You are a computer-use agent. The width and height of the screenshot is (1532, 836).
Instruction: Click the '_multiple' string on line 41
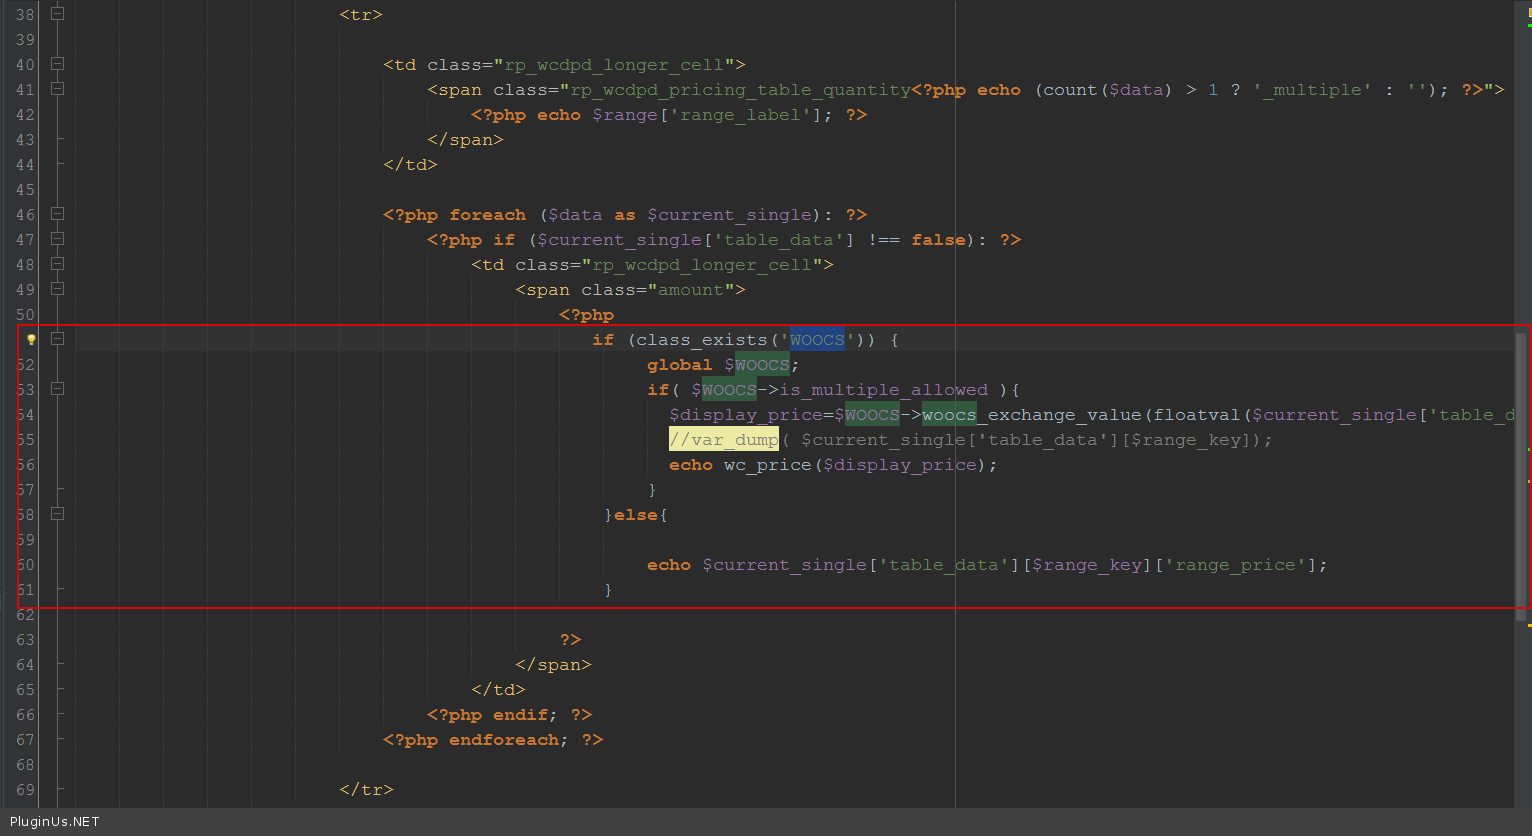click(1312, 90)
